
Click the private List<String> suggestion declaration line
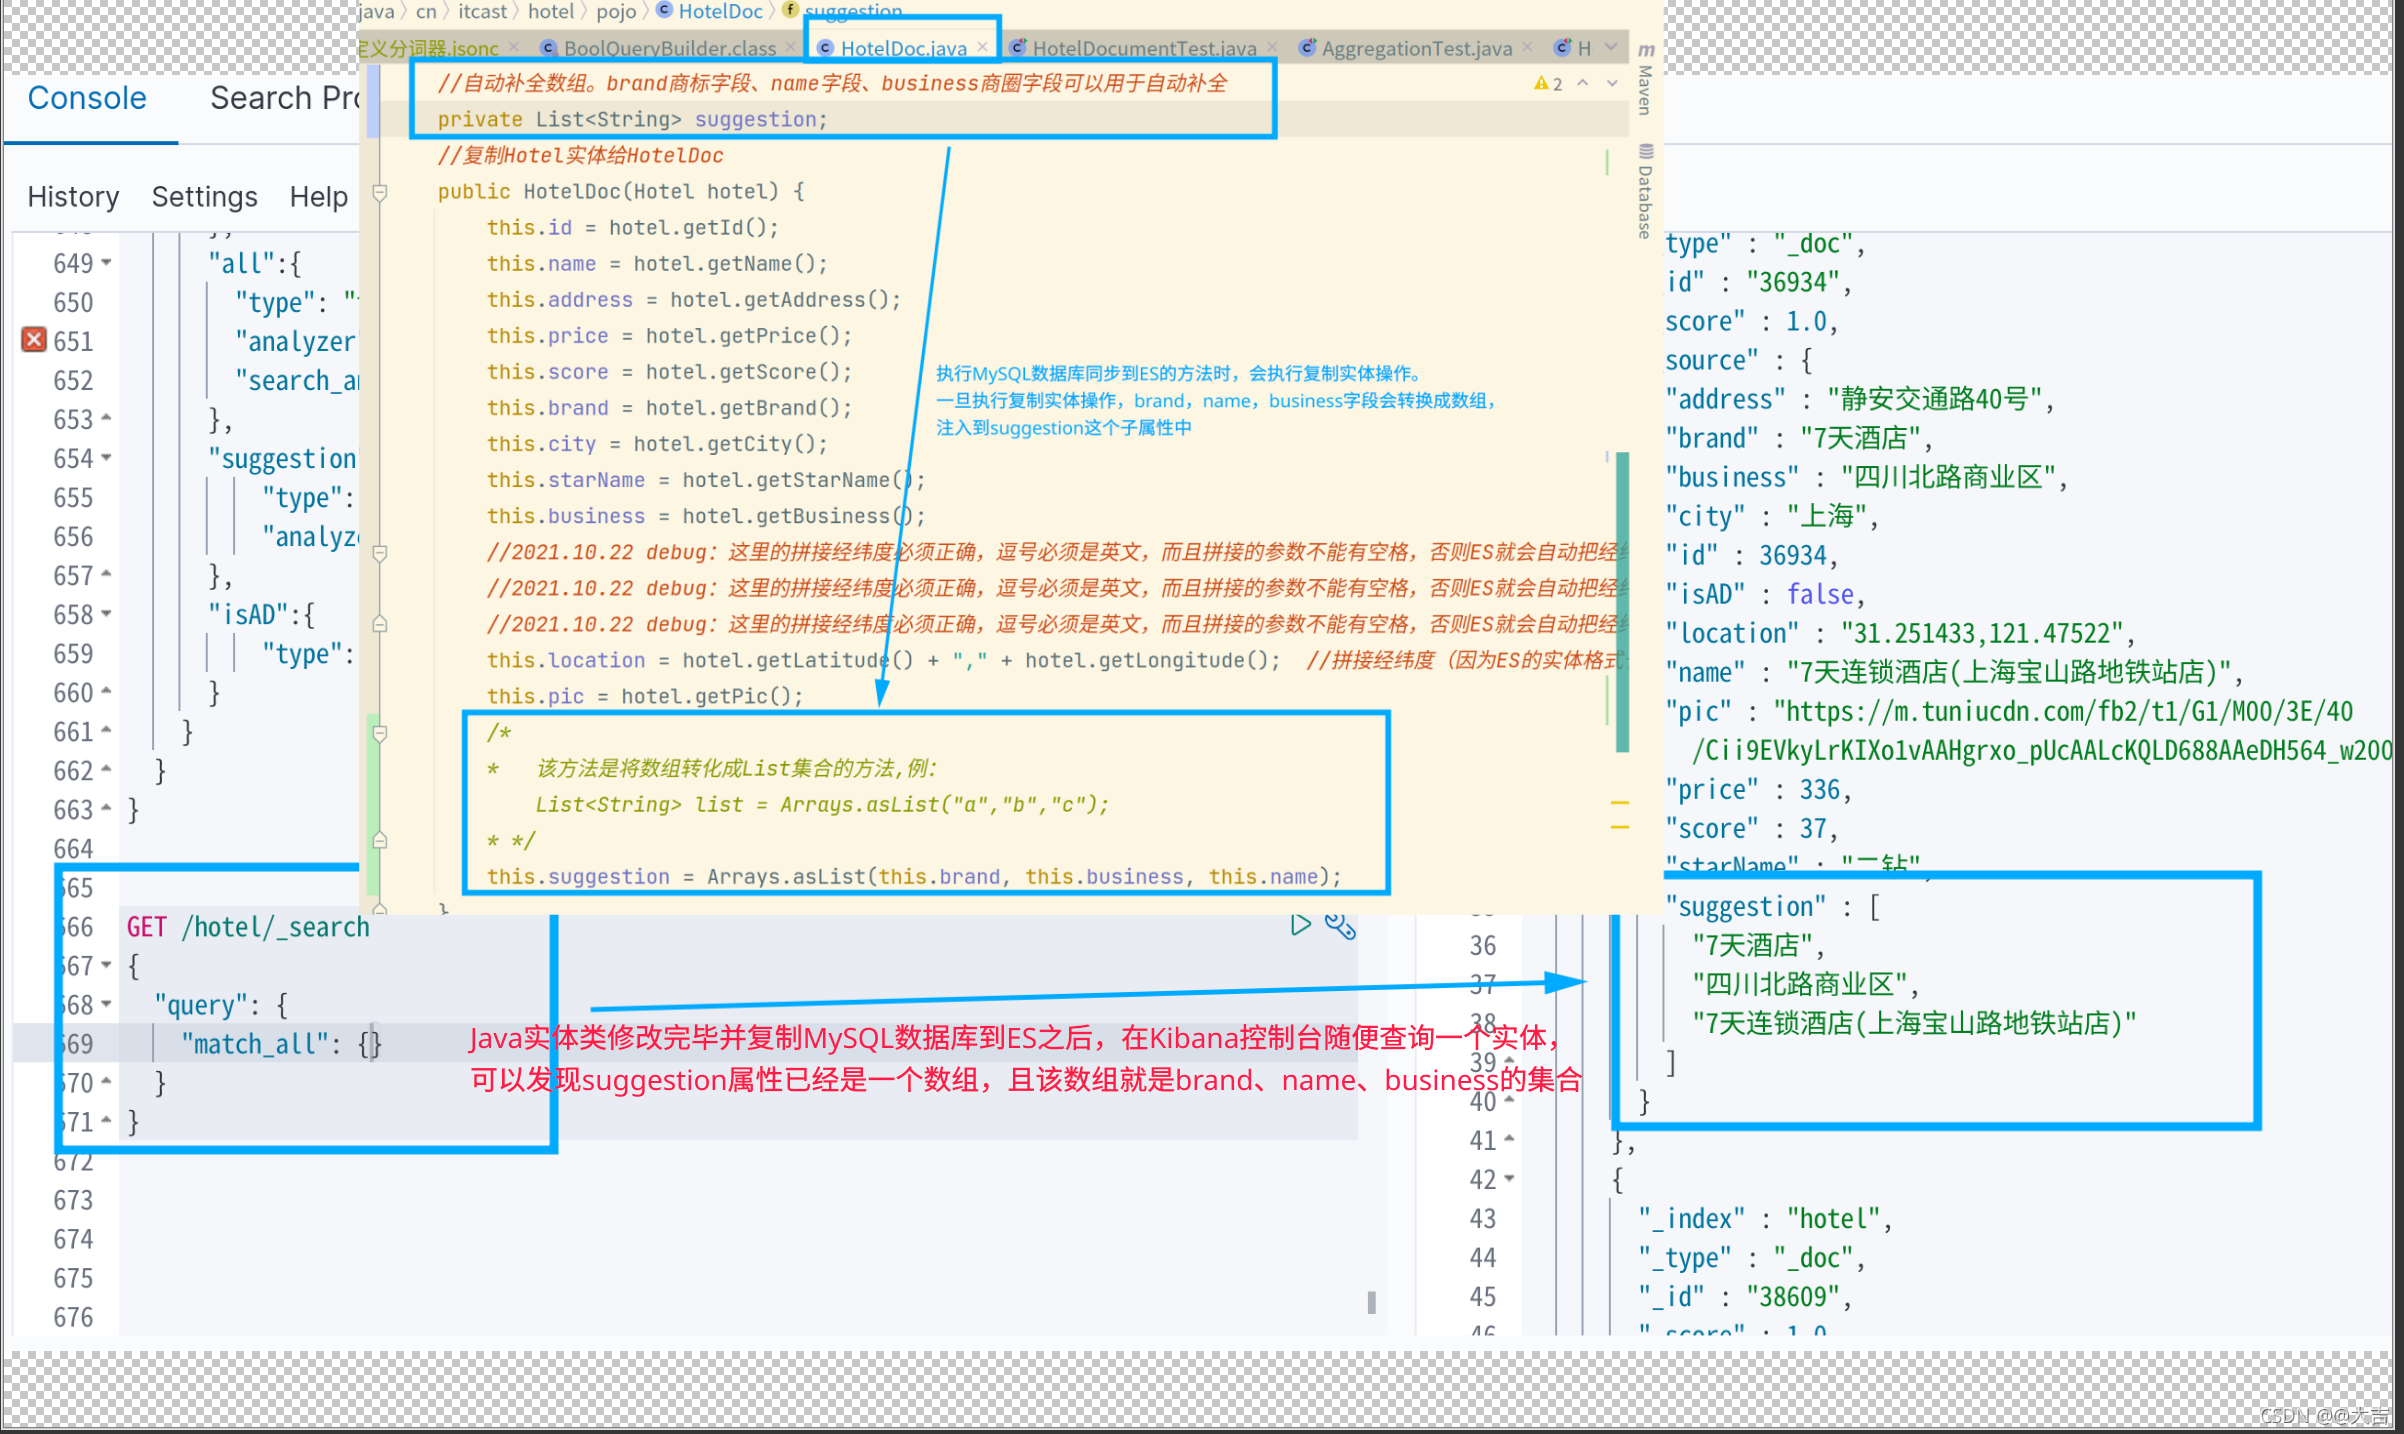pyautogui.click(x=632, y=119)
